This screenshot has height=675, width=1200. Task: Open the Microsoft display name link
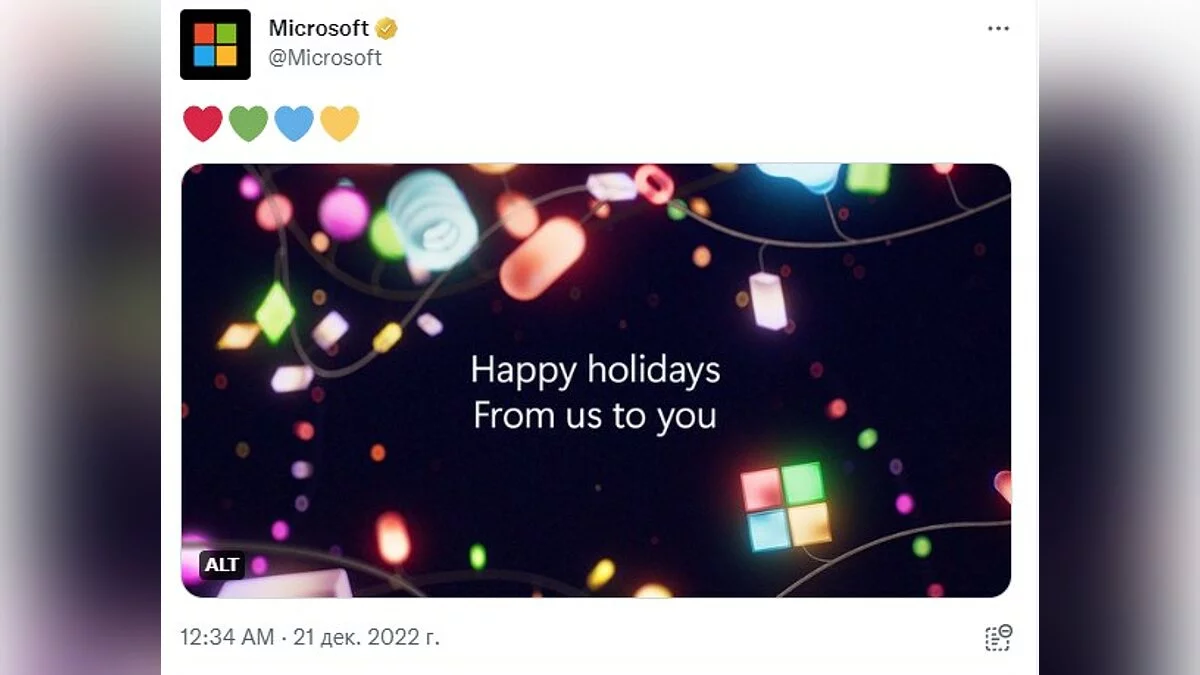[318, 28]
